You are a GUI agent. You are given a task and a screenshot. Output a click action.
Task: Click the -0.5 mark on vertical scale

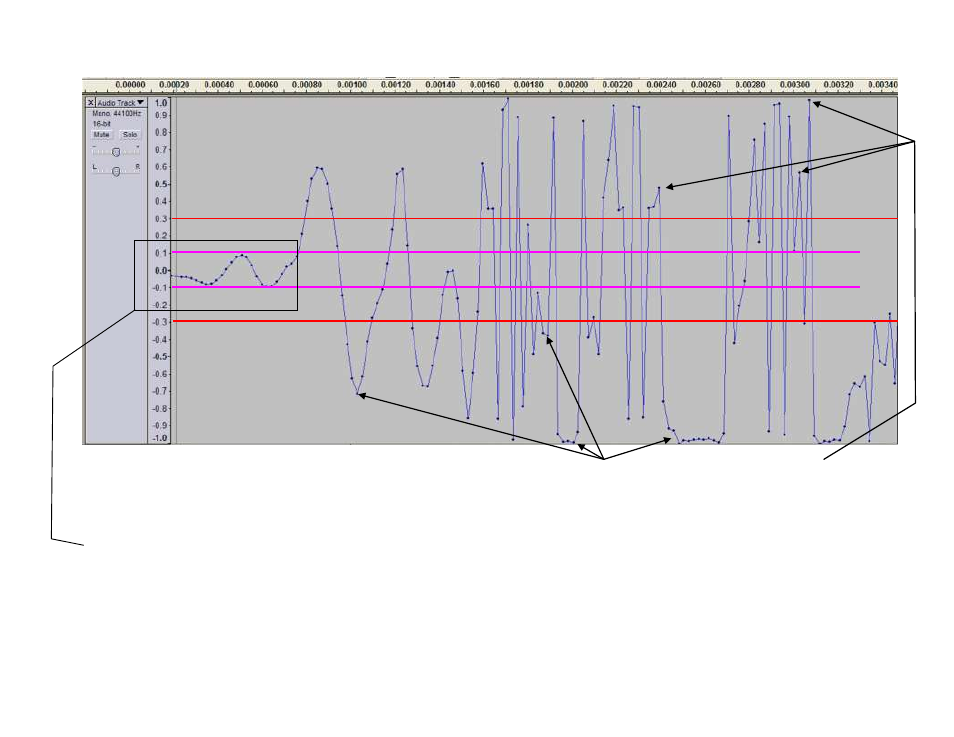pyautogui.click(x=159, y=357)
